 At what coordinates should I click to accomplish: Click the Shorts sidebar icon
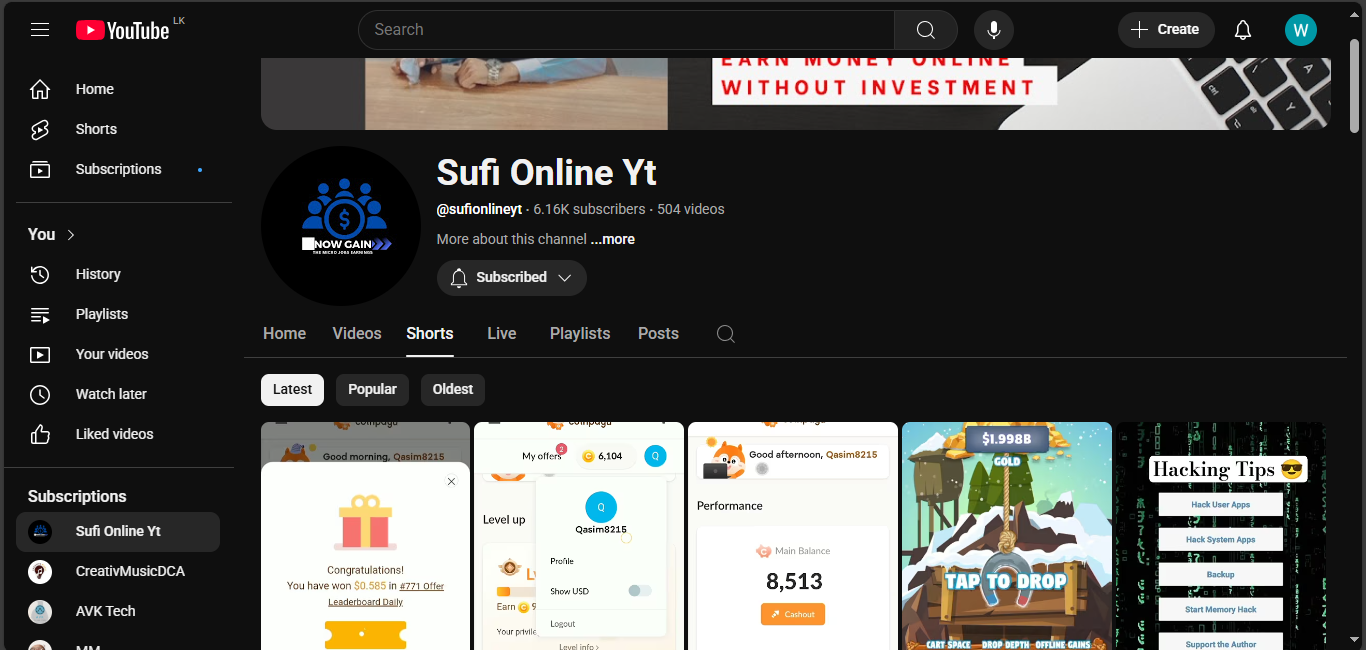40,129
